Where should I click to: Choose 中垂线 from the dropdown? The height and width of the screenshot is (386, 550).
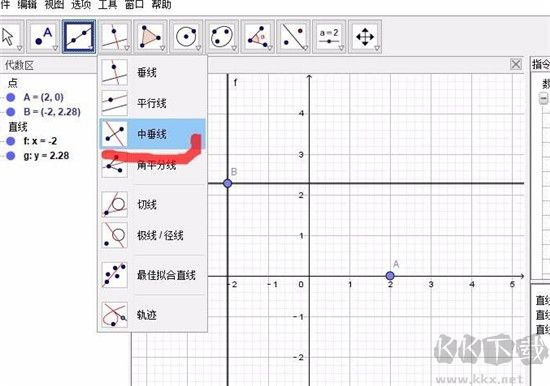(x=152, y=134)
